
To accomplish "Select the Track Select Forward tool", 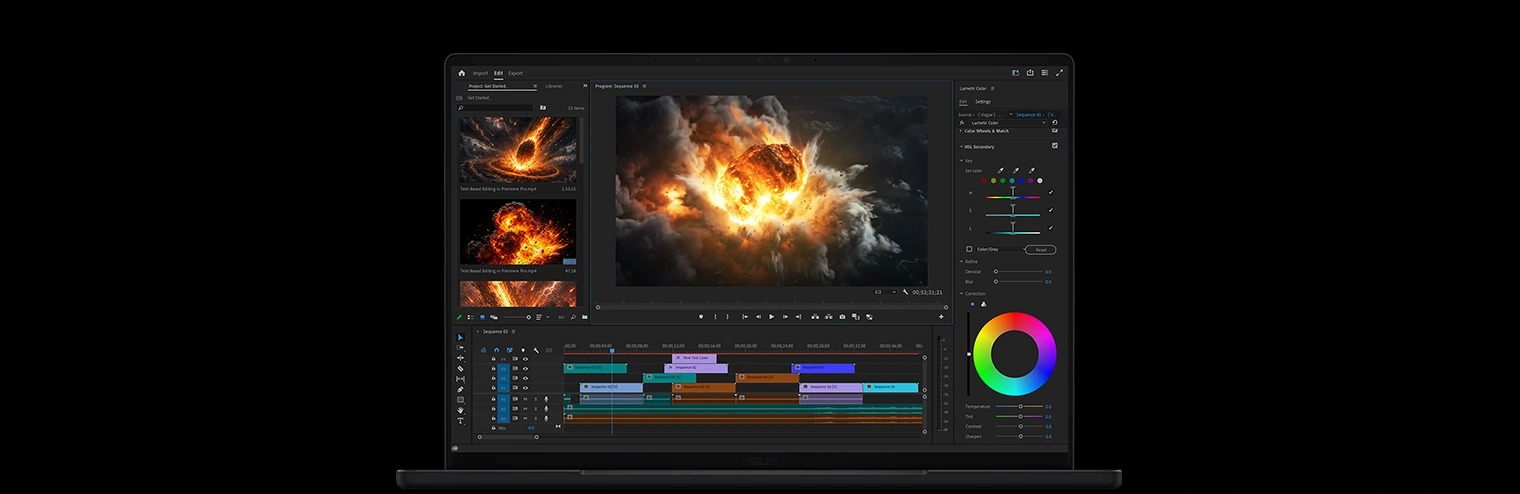I will tap(460, 348).
